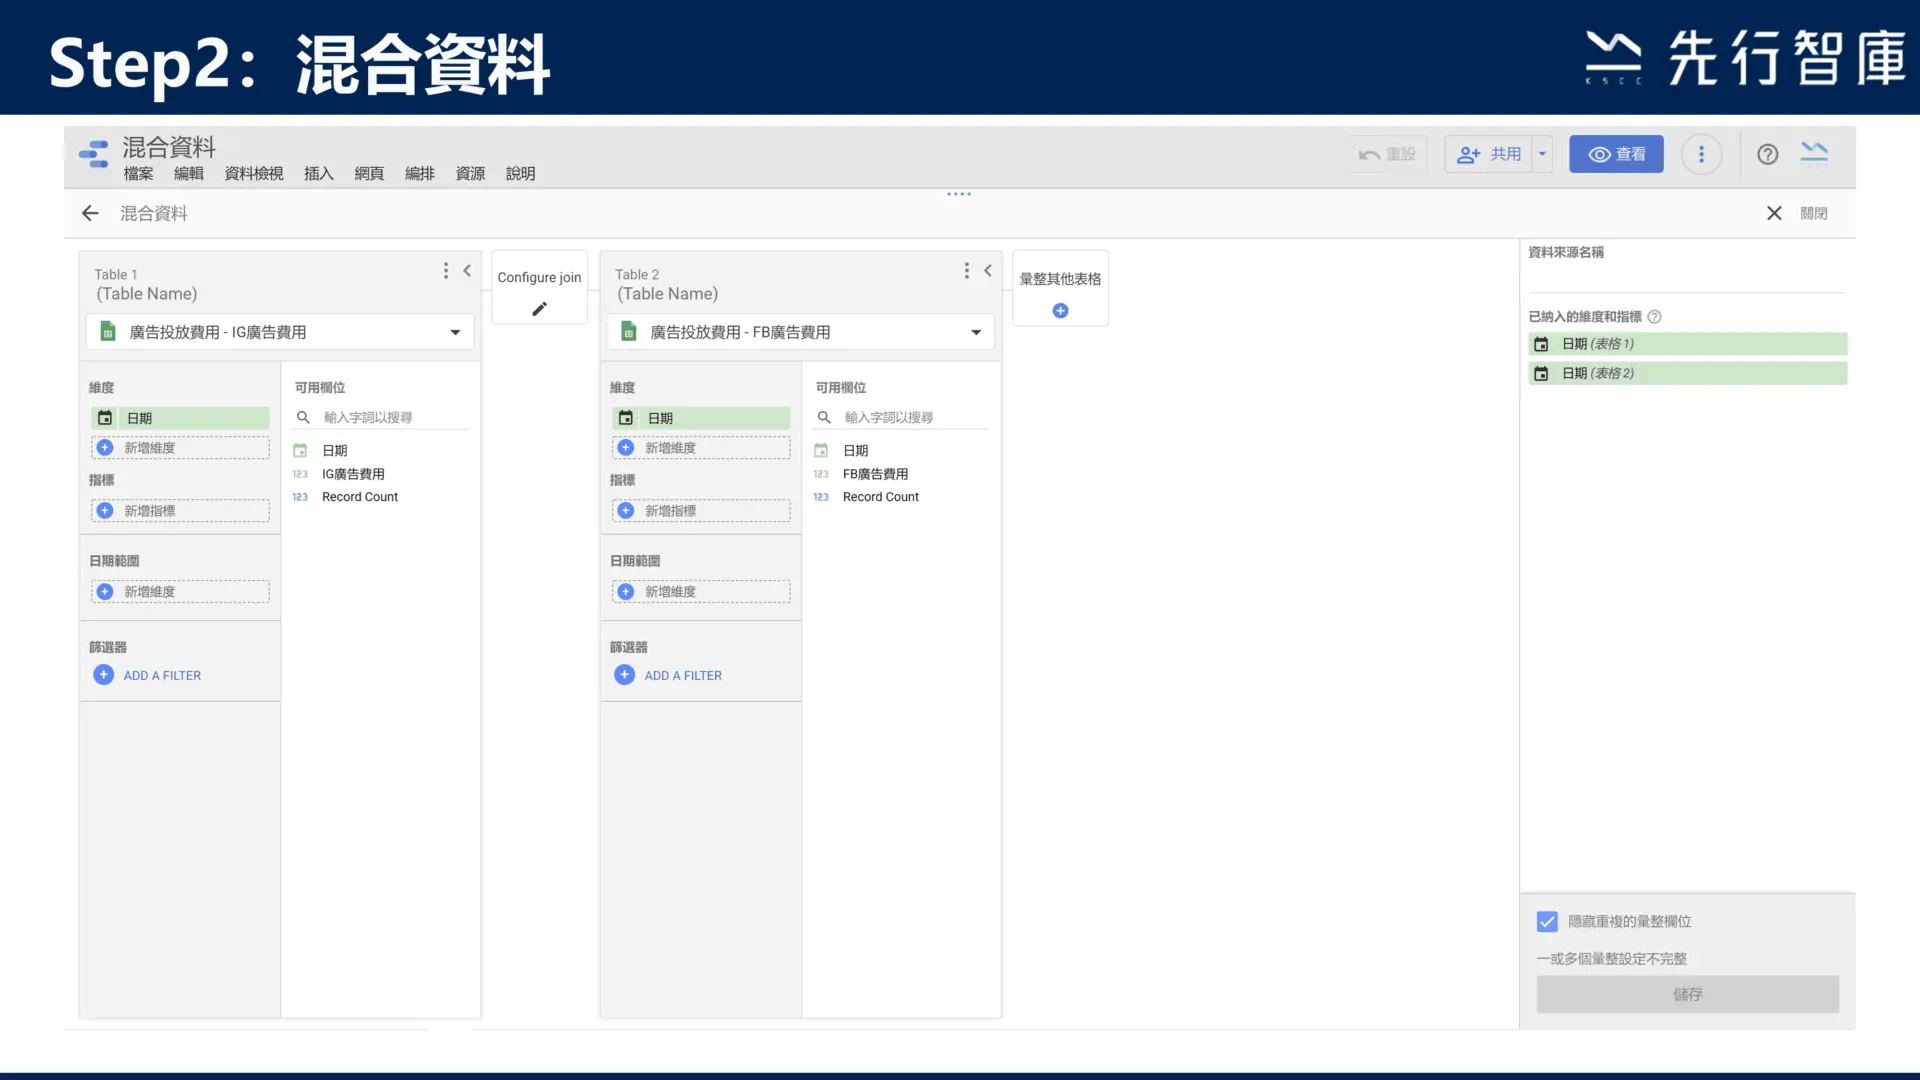The image size is (1920, 1080).
Task: Add date range dimension in Table 2
Action: [702, 592]
